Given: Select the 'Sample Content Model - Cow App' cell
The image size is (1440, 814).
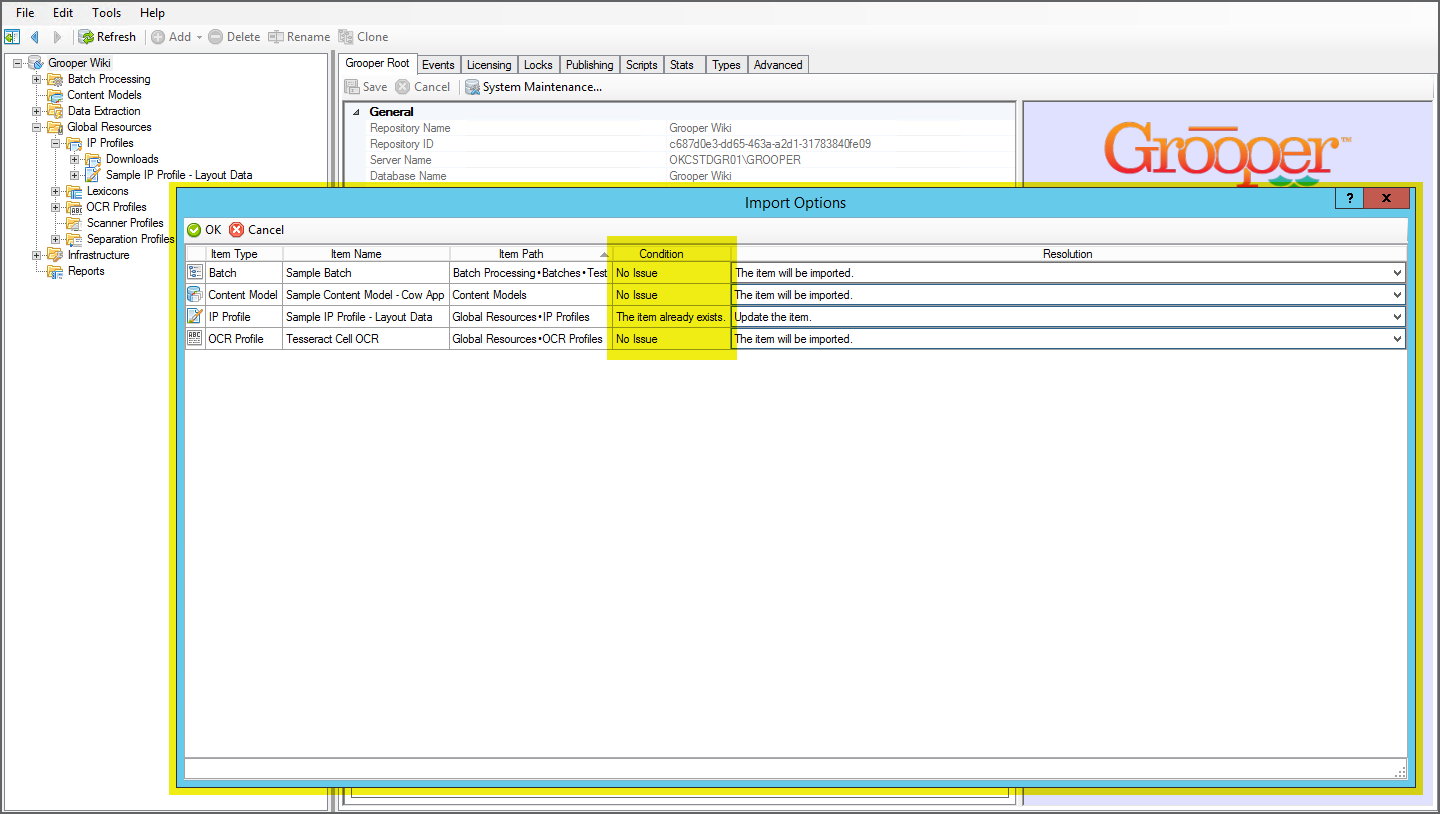Looking at the screenshot, I should (366, 295).
